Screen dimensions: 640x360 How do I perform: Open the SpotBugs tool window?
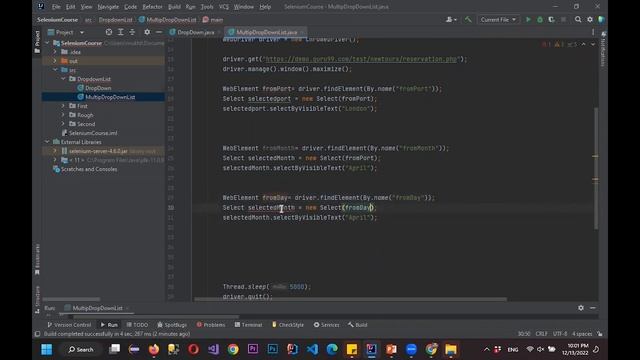click(172, 324)
